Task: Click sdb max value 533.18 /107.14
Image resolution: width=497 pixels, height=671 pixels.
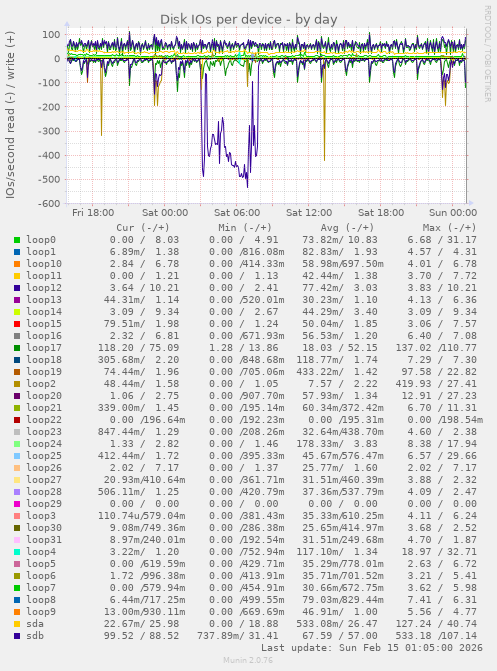Action: pos(437,636)
